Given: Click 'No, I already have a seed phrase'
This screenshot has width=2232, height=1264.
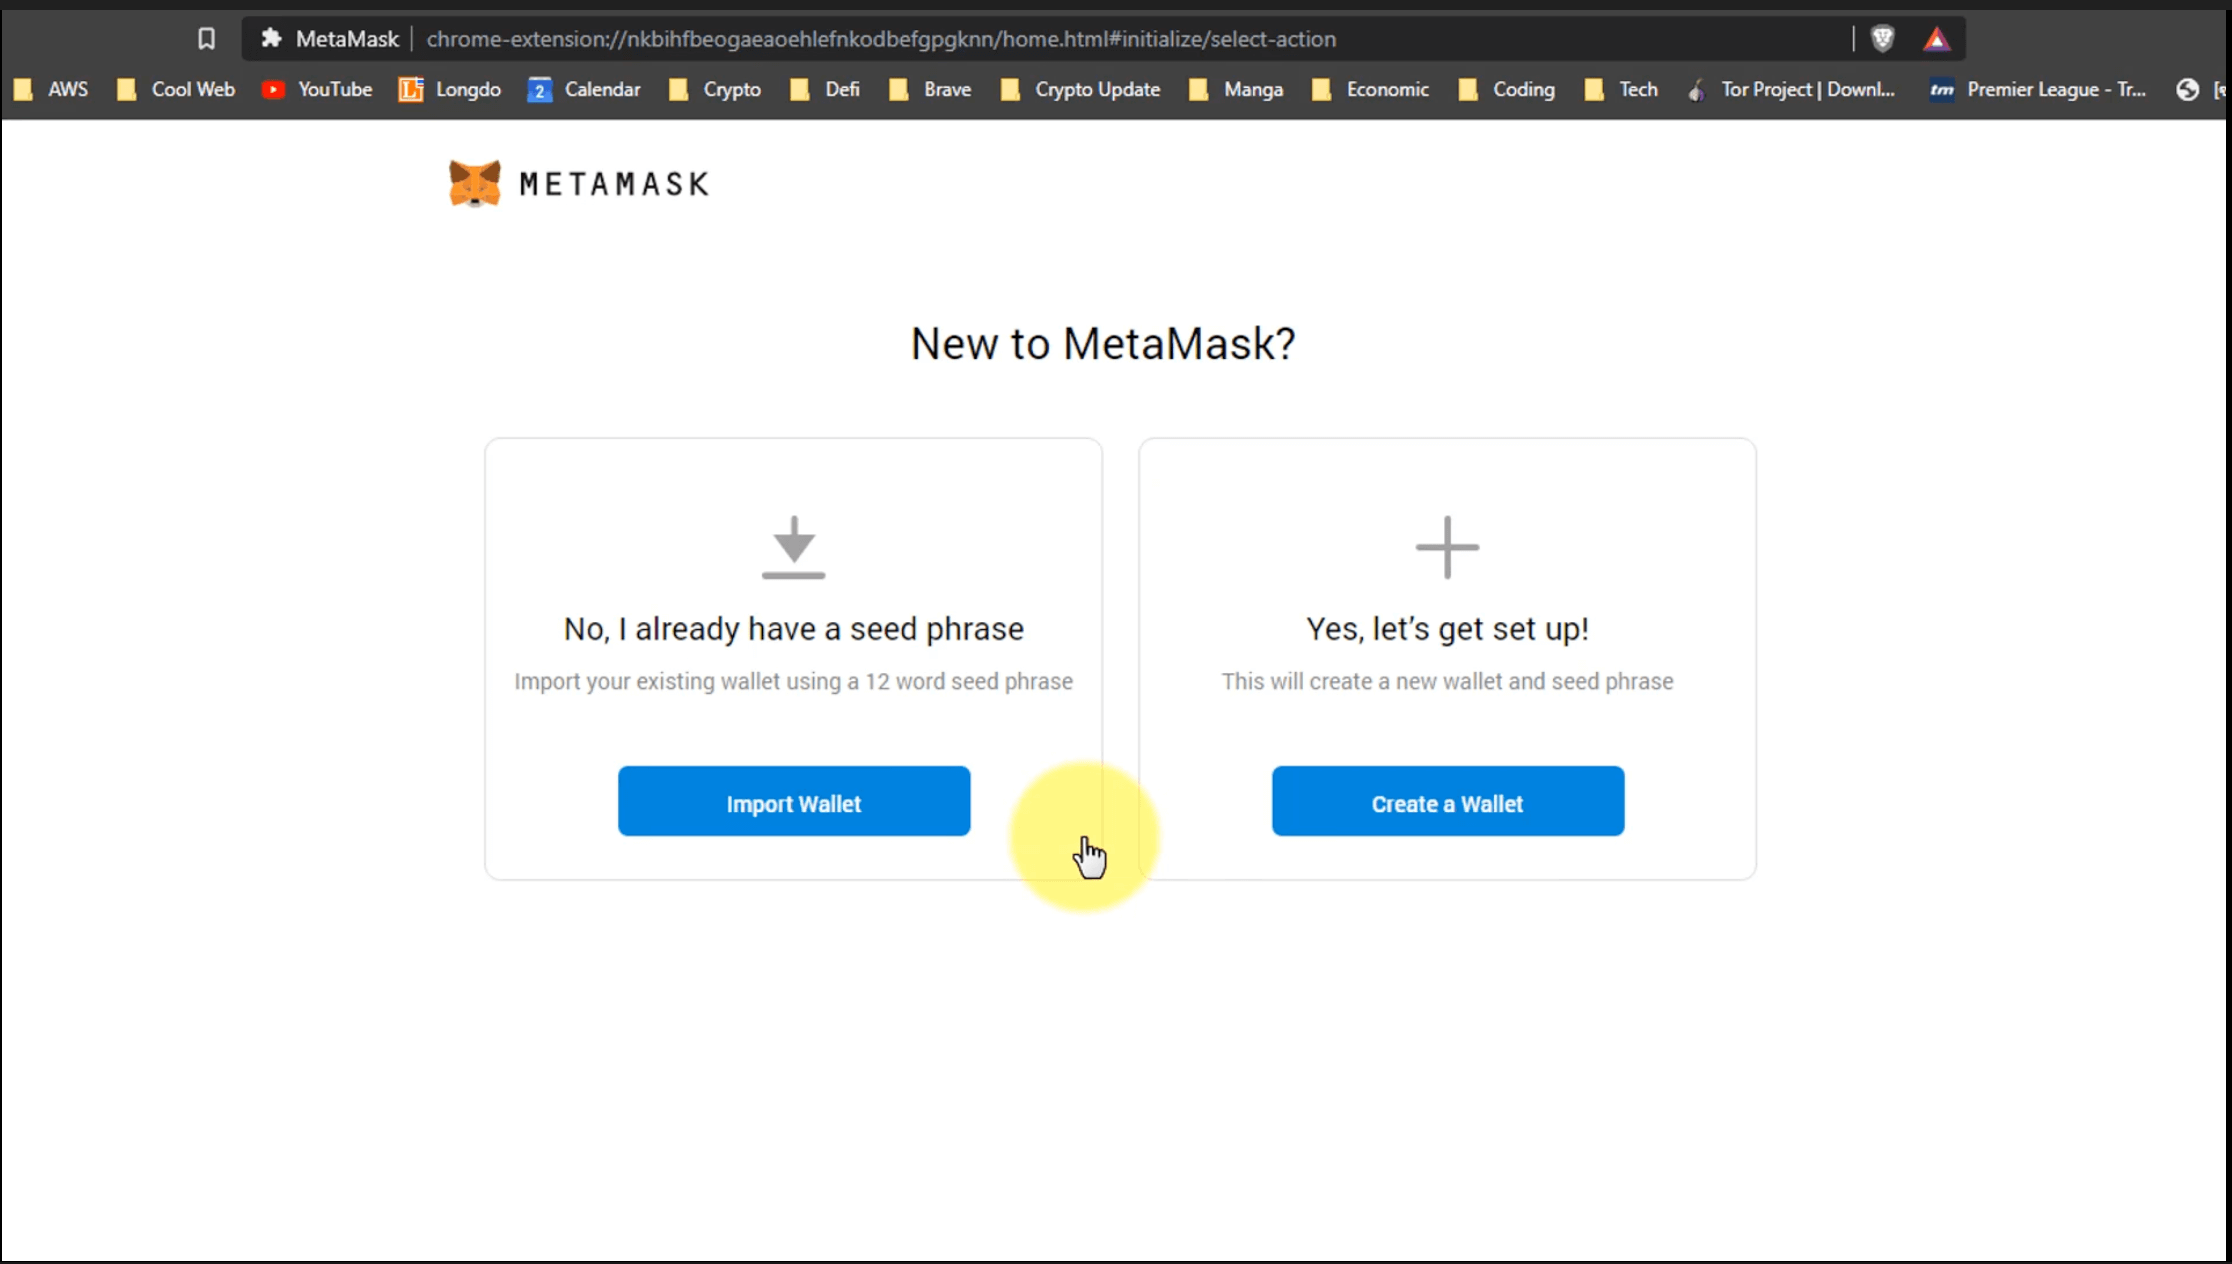Looking at the screenshot, I should (x=794, y=629).
